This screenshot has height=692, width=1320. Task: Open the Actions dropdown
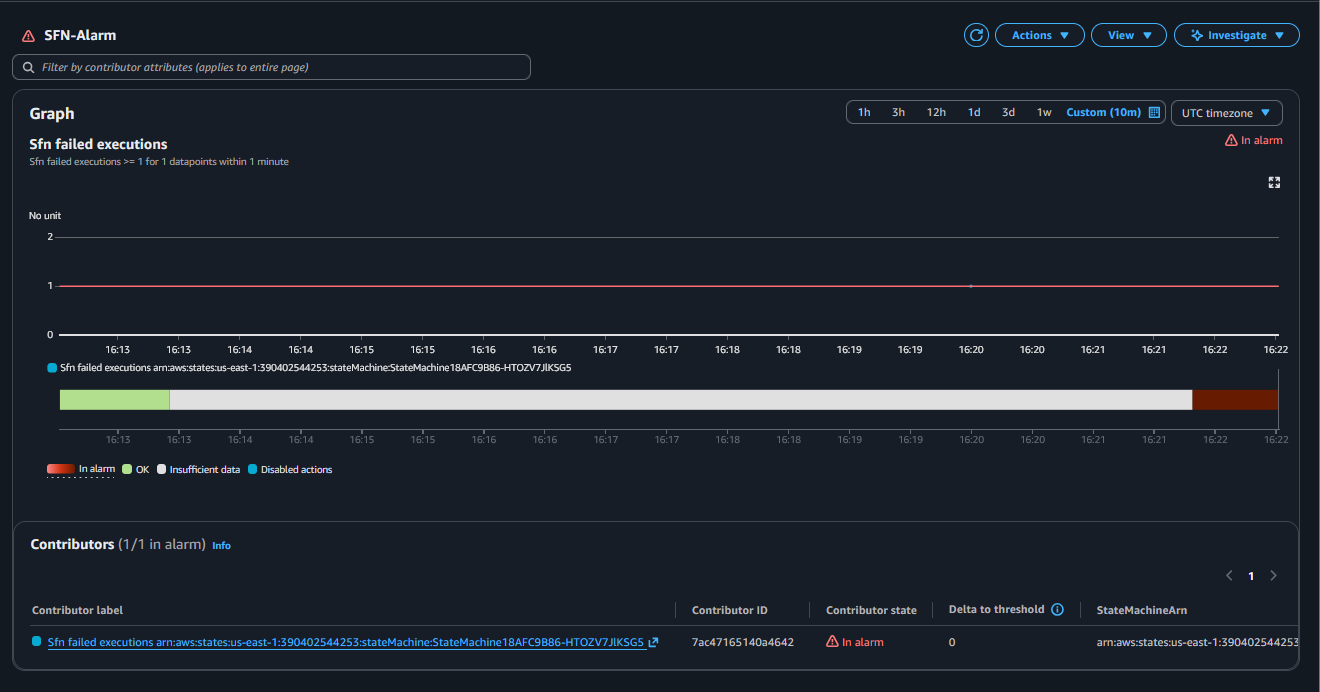pos(1039,34)
